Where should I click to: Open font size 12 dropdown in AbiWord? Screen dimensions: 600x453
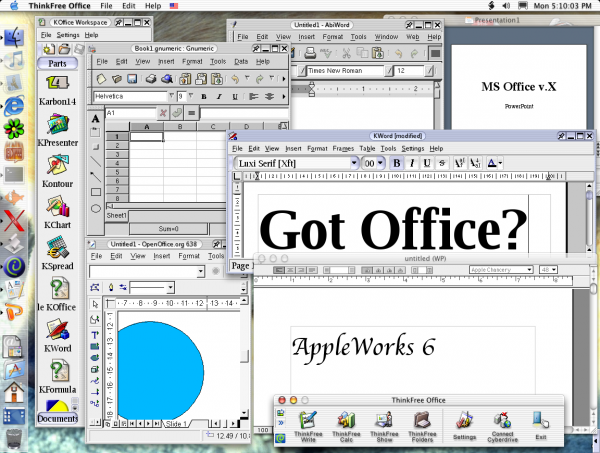(430, 70)
